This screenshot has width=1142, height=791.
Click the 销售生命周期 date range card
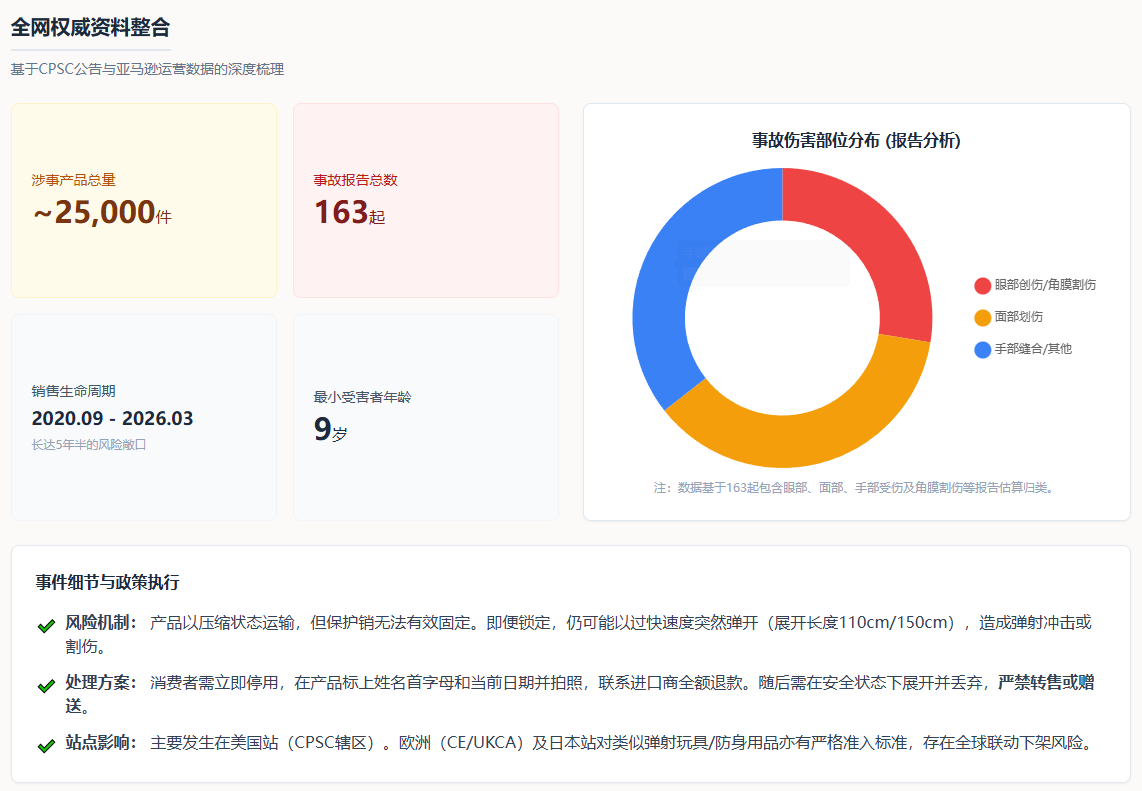point(144,417)
